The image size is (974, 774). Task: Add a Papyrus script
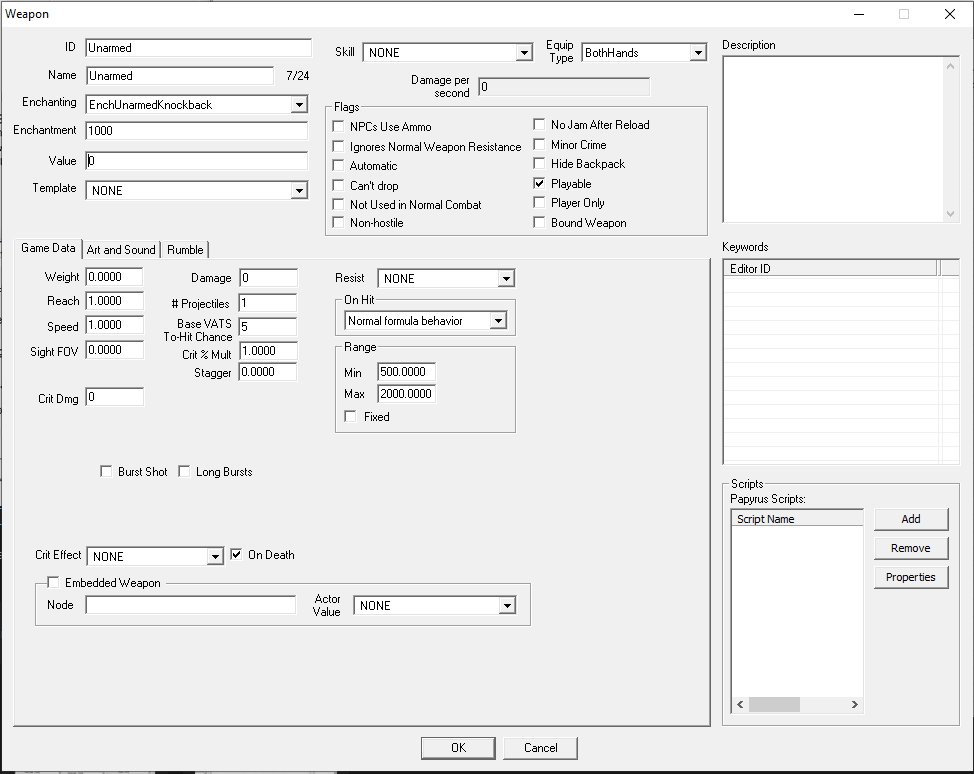click(911, 519)
